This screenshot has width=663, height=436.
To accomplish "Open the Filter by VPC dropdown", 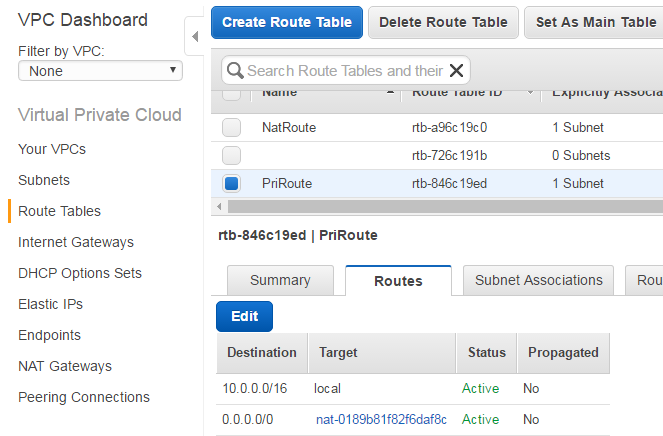I will coord(101,71).
